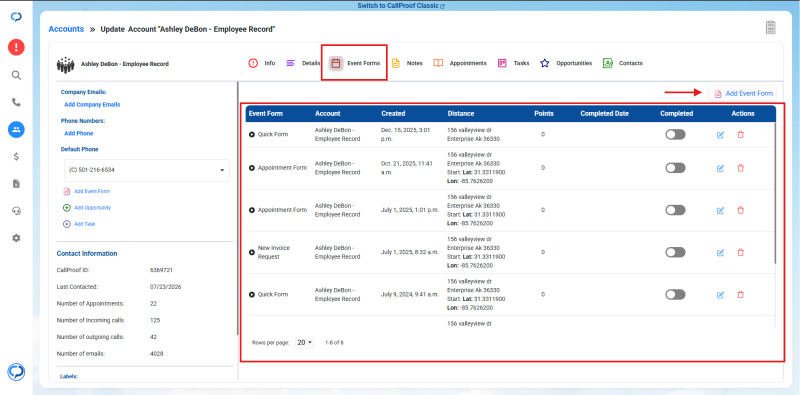The height and width of the screenshot is (395, 800).
Task: Click the Created column header
Action: pyautogui.click(x=393, y=113)
